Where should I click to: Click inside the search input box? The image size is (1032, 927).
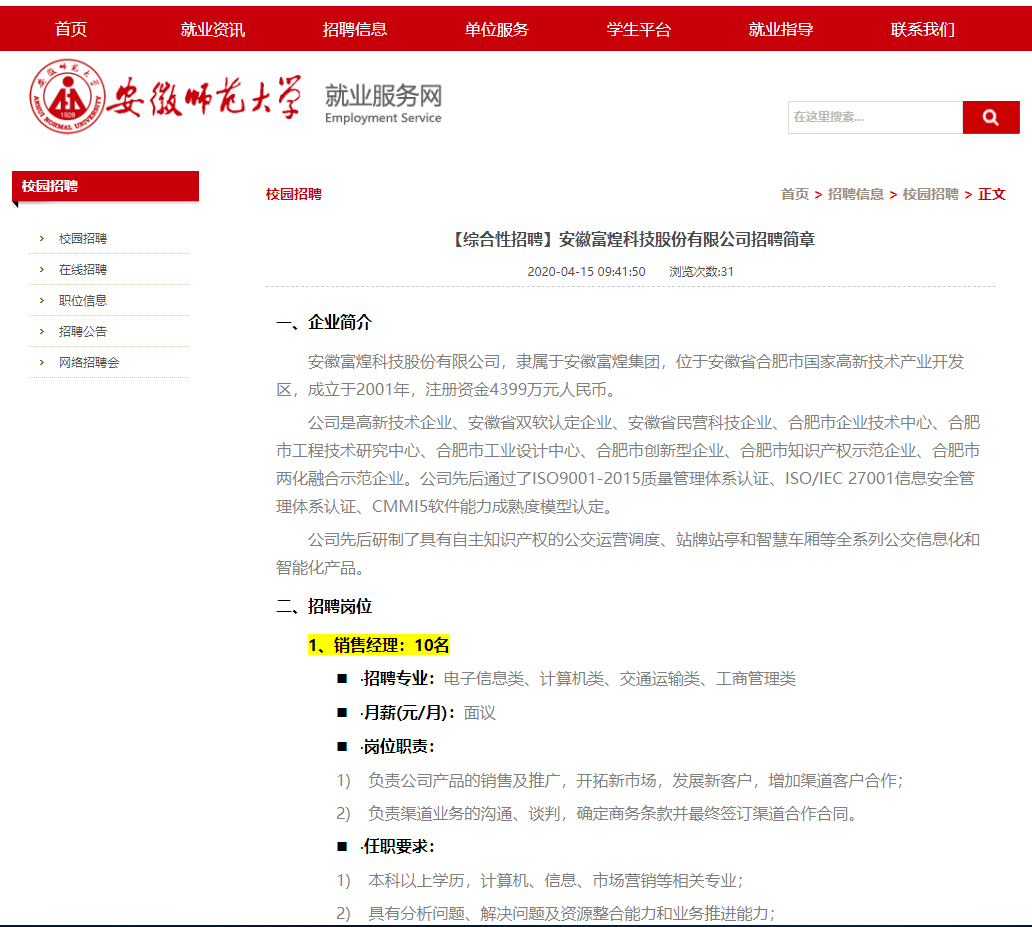tap(875, 117)
